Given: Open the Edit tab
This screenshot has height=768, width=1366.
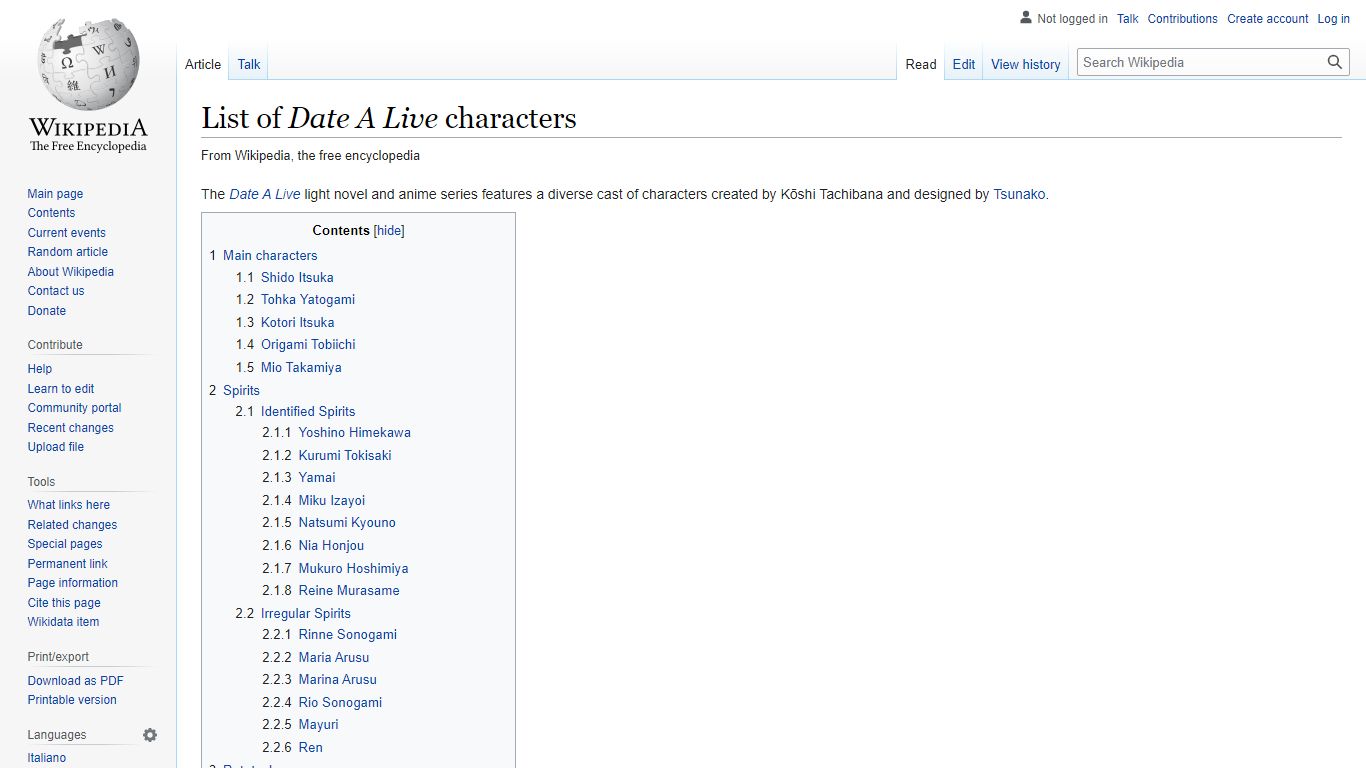Looking at the screenshot, I should tap(964, 64).
